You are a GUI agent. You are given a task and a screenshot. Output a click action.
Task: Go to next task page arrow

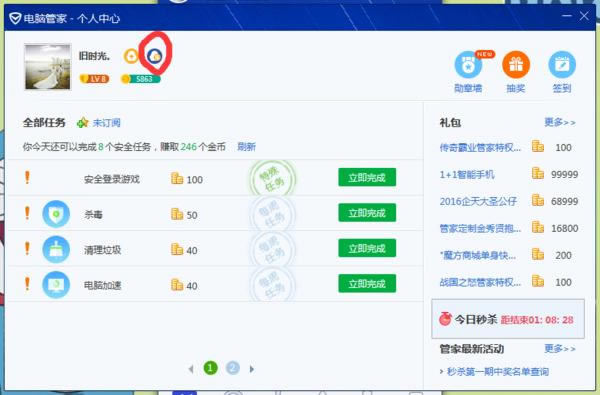pos(252,369)
